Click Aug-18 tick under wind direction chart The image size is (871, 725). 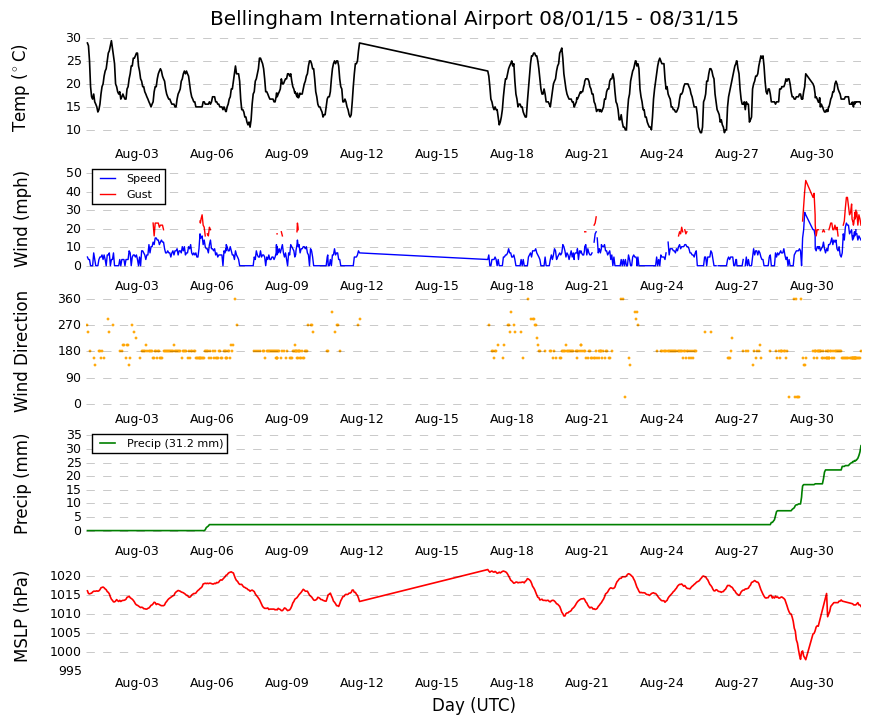pos(512,419)
